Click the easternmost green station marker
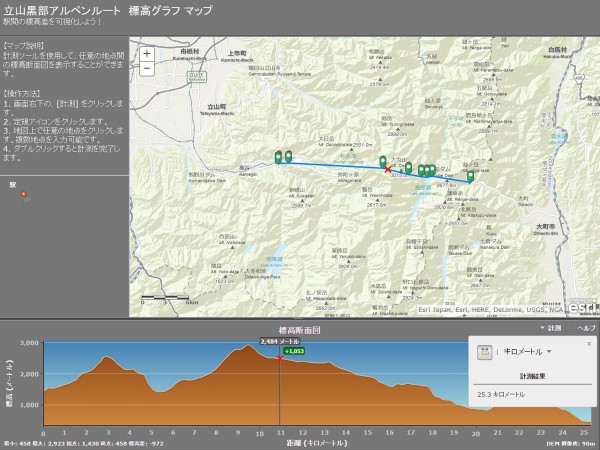 pyautogui.click(x=470, y=176)
